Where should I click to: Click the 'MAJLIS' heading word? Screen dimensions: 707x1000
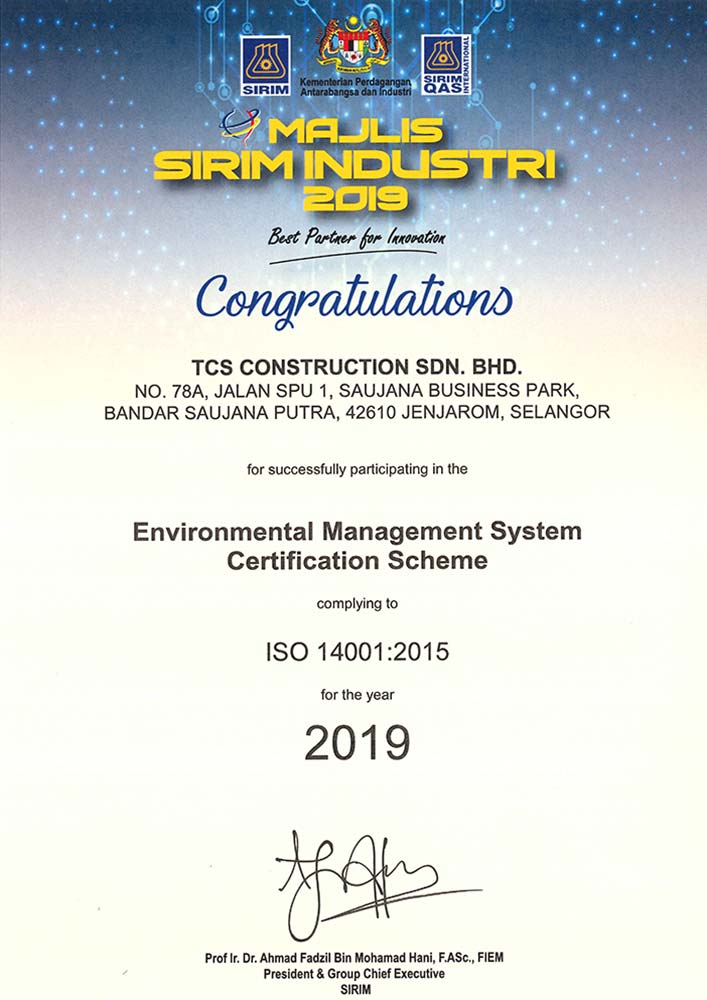click(x=355, y=131)
